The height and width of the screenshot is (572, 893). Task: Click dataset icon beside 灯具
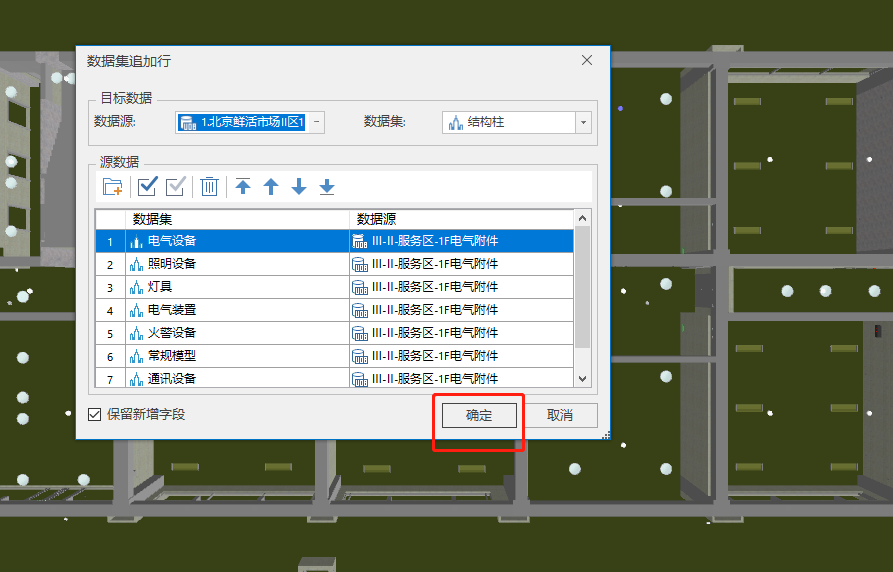136,287
